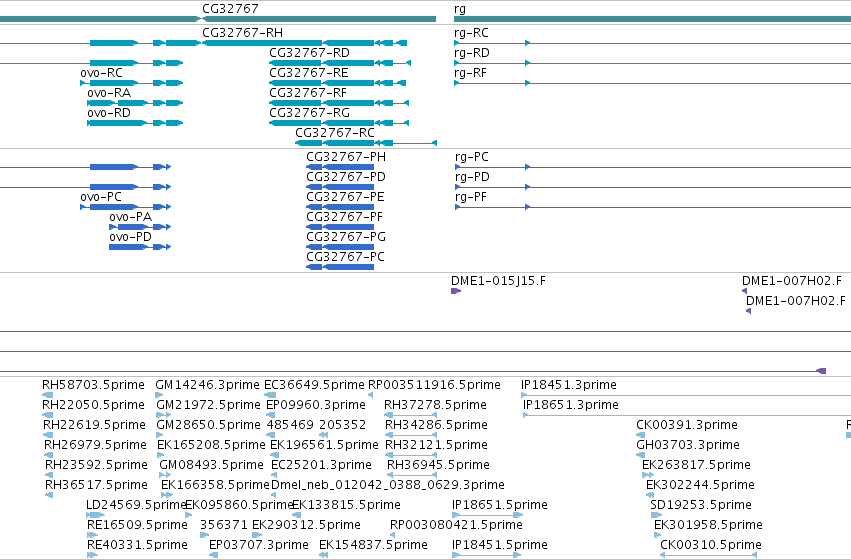Open the CK00310.5prime EST label
Image resolution: width=851 pixels, height=560 pixels.
[x=711, y=545]
